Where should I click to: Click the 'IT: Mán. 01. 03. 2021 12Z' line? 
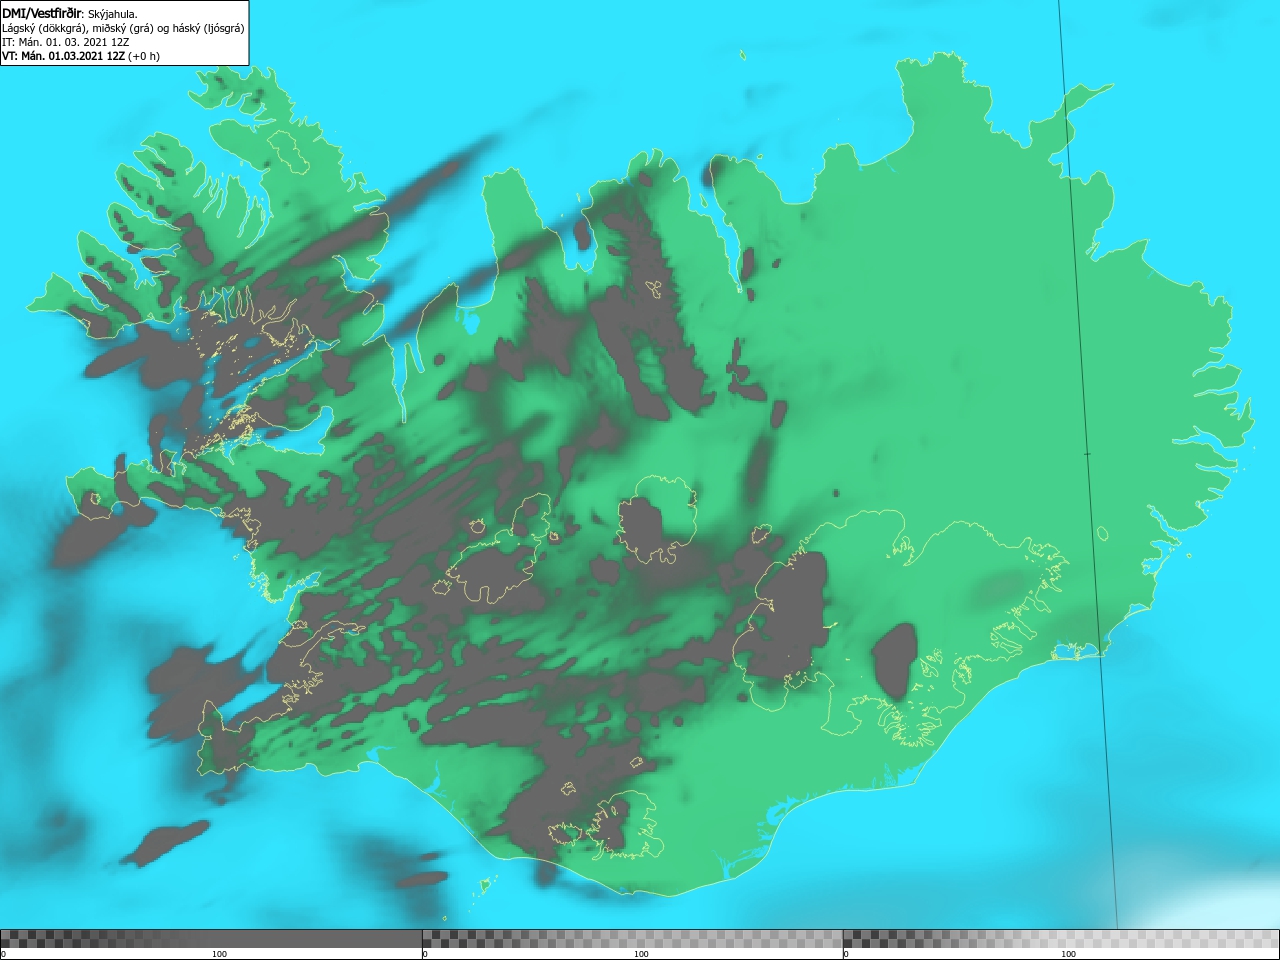point(66,42)
